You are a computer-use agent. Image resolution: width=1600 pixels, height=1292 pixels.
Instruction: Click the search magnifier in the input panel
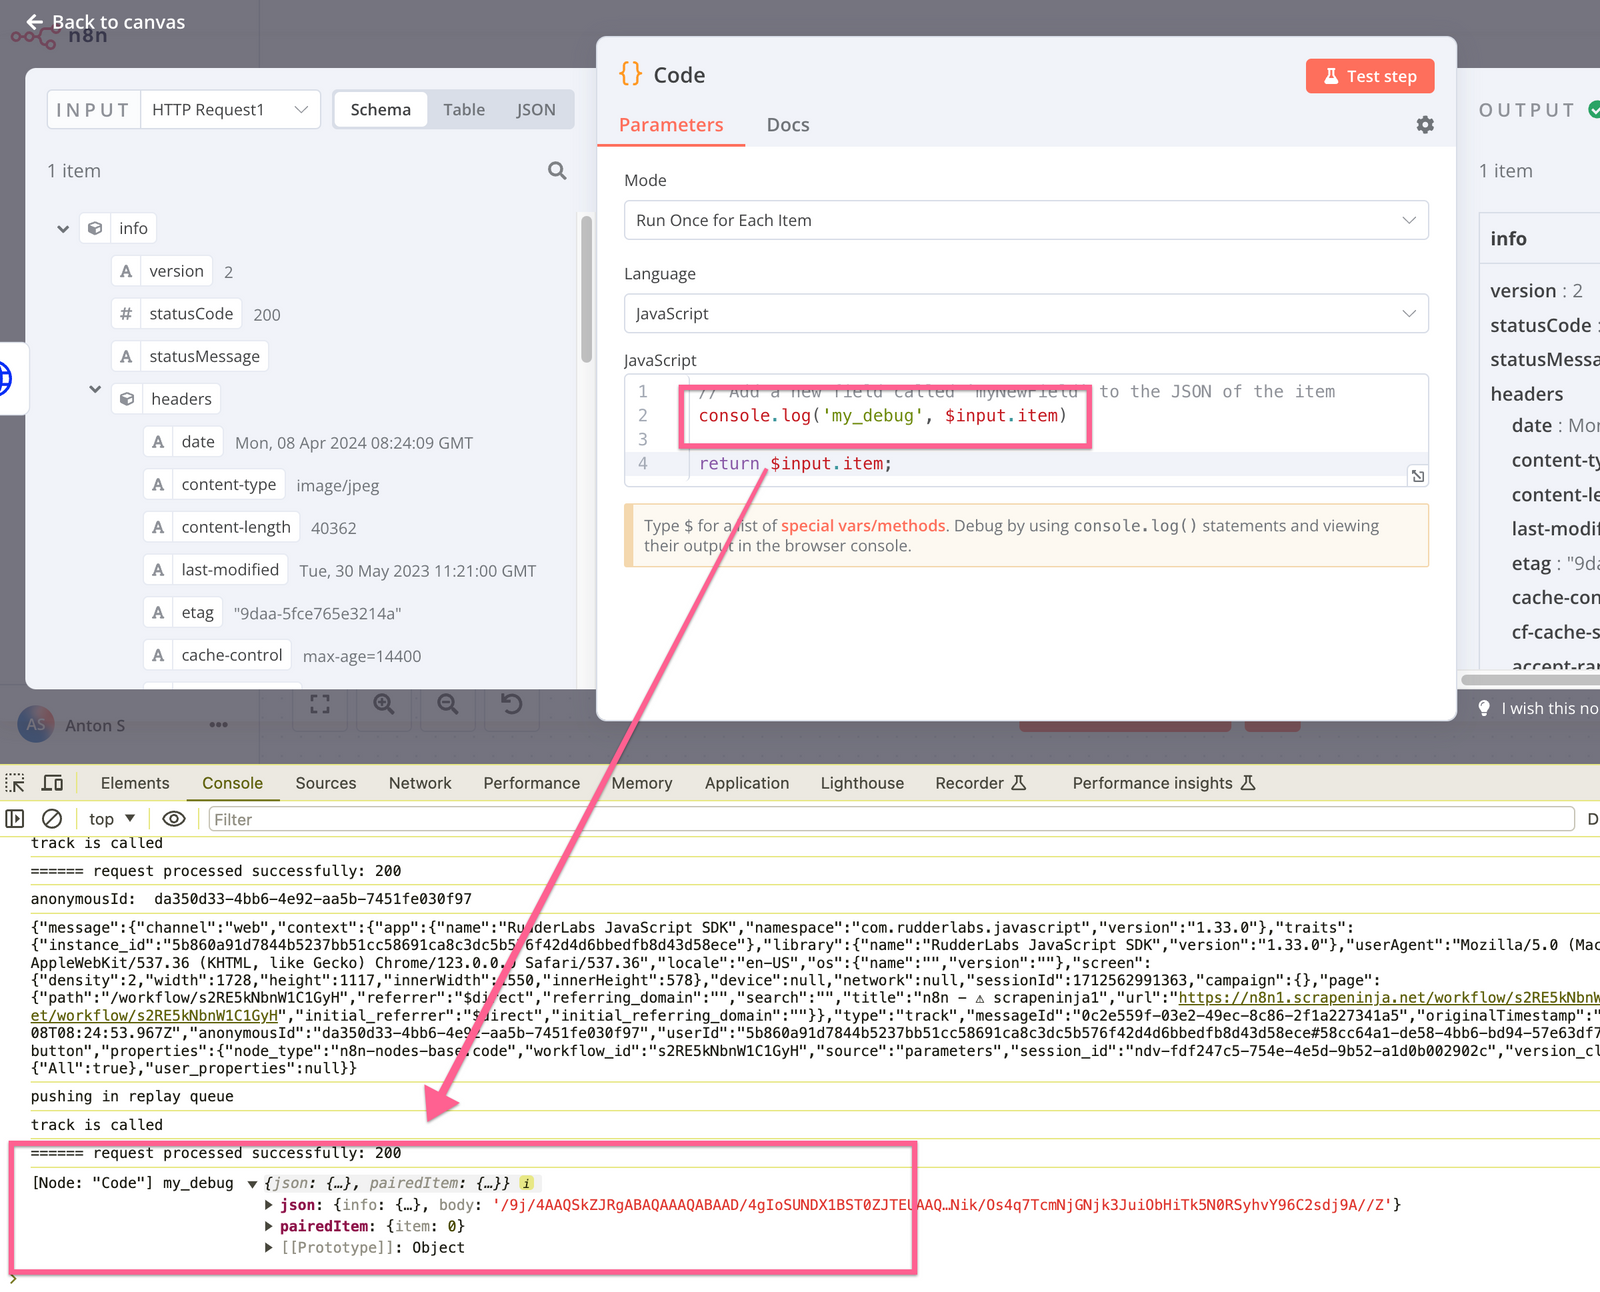557,170
